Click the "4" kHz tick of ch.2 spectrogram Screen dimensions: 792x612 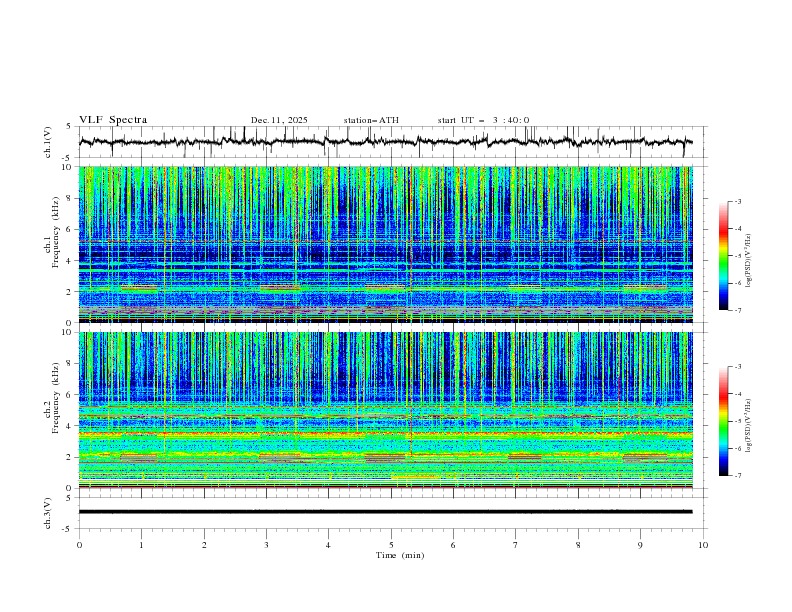pos(70,426)
